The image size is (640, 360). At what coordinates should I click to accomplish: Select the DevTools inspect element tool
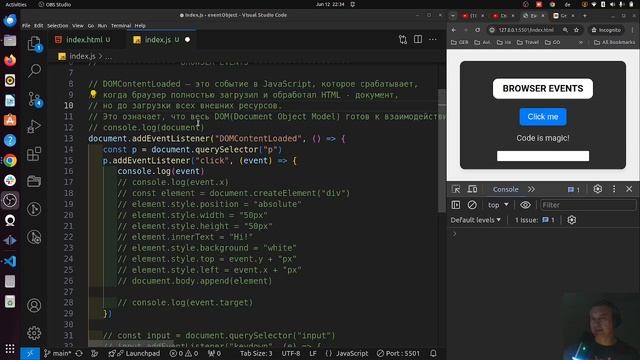456,189
